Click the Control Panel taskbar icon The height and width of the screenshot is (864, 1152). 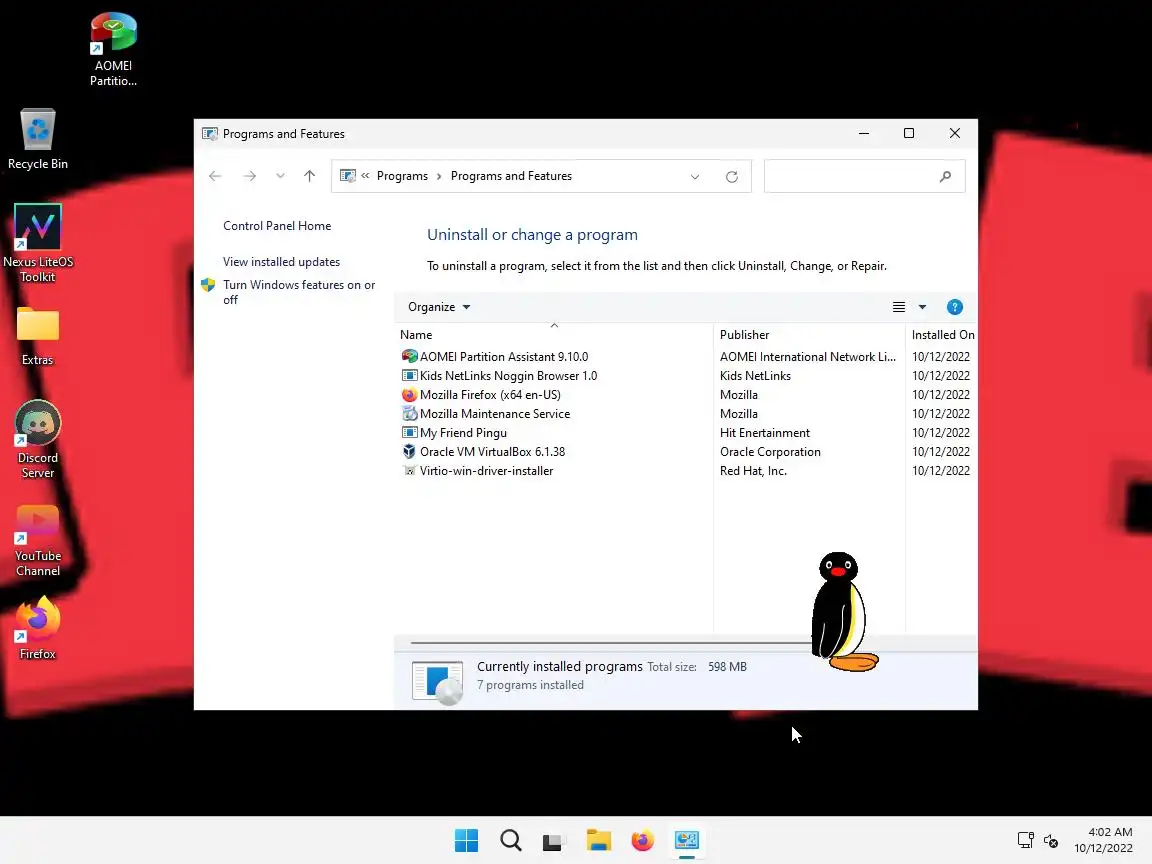click(x=687, y=840)
